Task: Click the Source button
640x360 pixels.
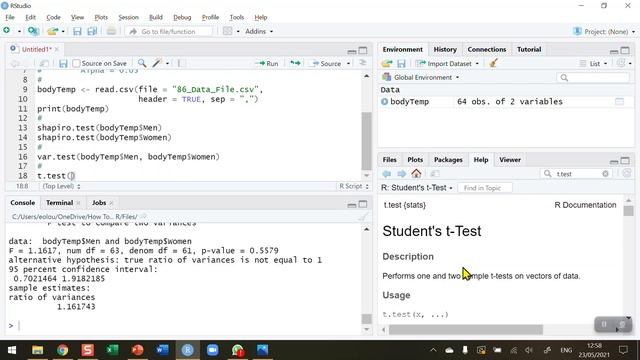Action: coord(326,63)
